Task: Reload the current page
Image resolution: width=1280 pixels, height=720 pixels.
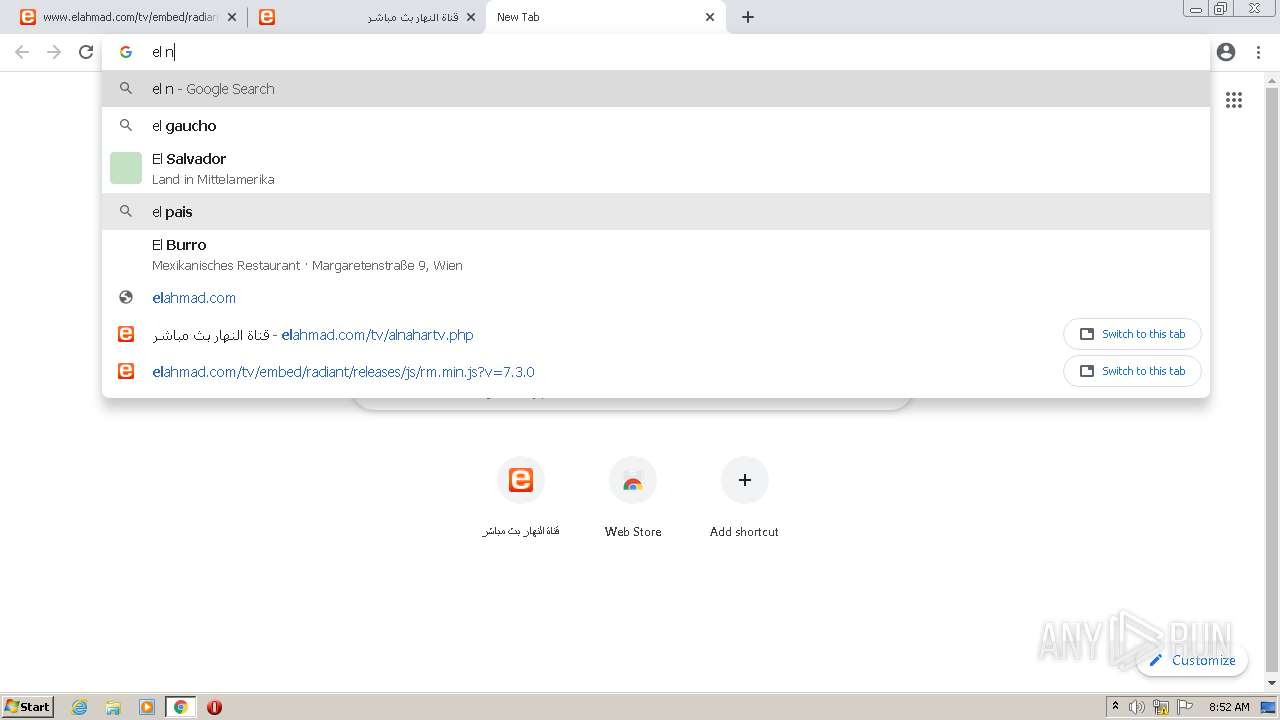Action: click(x=86, y=52)
